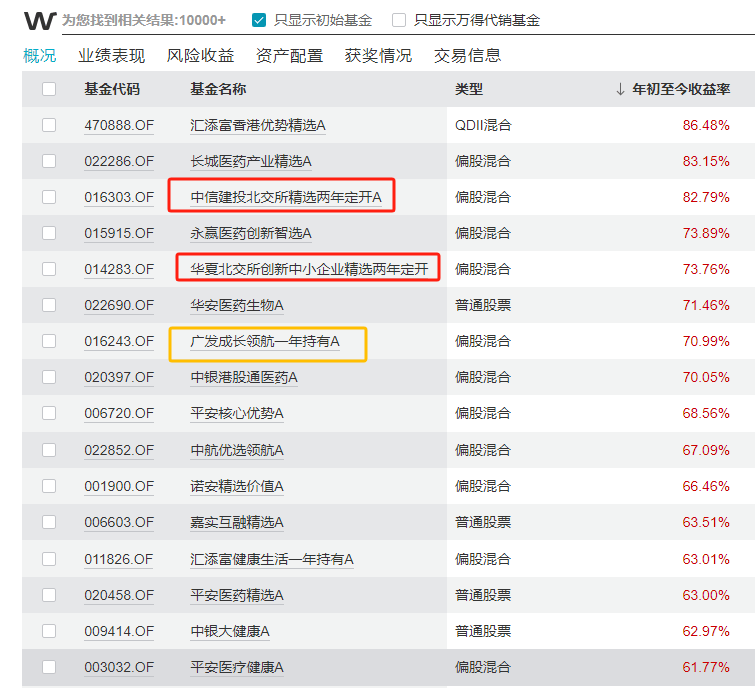Click the 基金名称 column header
Viewport: 755px width, 688px height.
[x=218, y=89]
